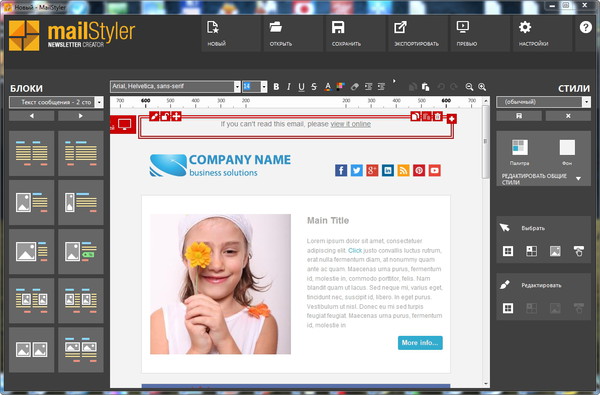Image resolution: width=600 pixels, height=395 pixels.
Task: Expand the font size dropdown
Action: click(264, 87)
